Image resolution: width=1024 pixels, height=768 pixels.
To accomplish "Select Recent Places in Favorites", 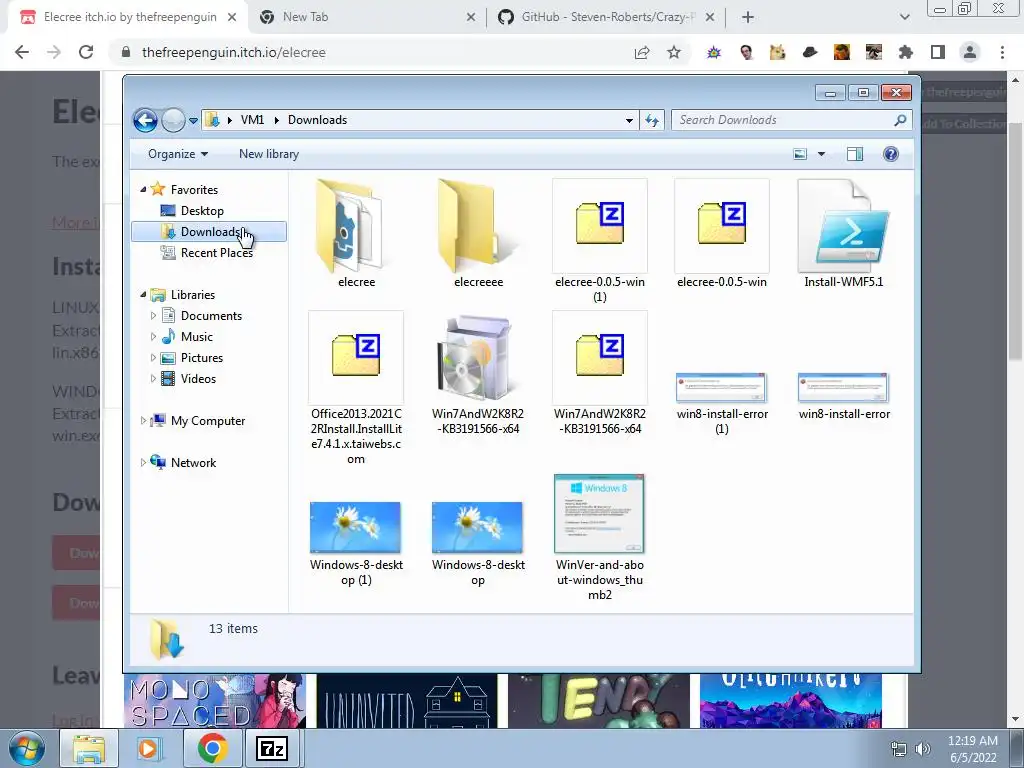I will tap(216, 253).
